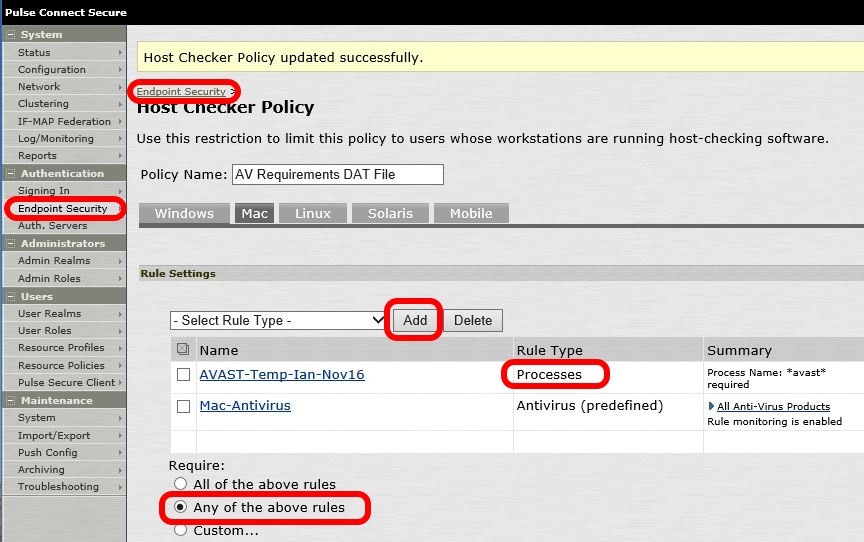Viewport: 864px width, 542px height.
Task: Collapse the Maintenance section minus icon
Action: tap(10, 400)
